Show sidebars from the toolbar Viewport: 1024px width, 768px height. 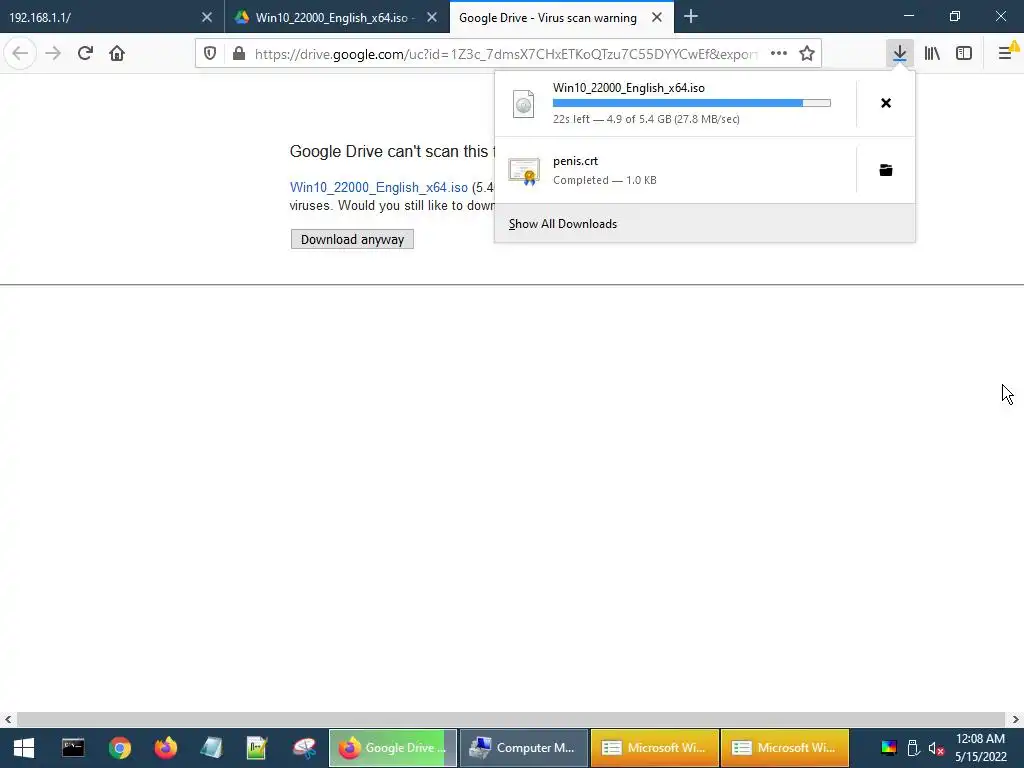[964, 54]
